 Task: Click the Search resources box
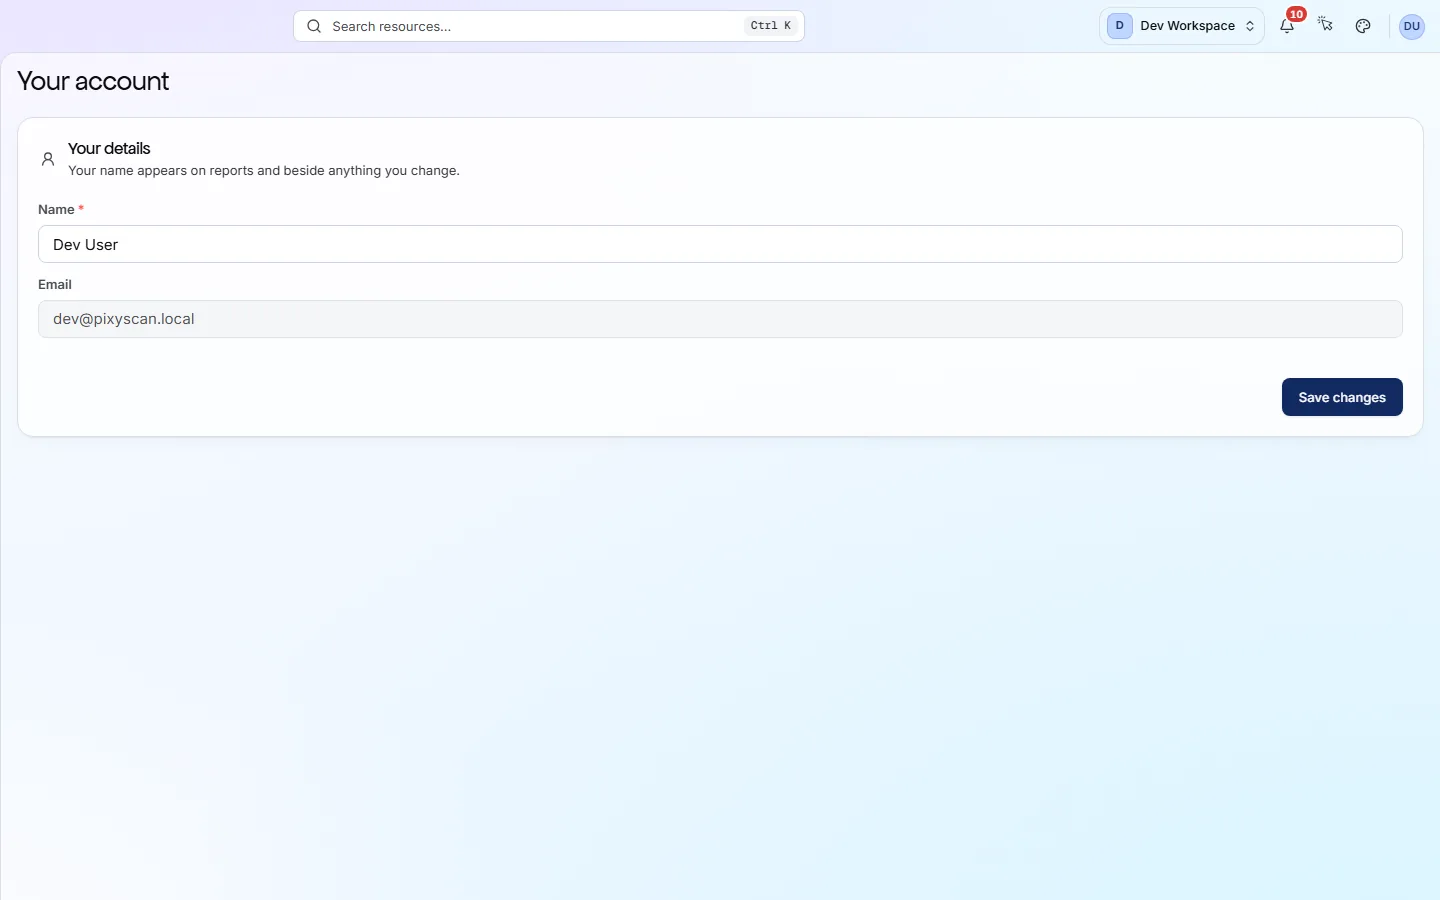click(x=549, y=26)
